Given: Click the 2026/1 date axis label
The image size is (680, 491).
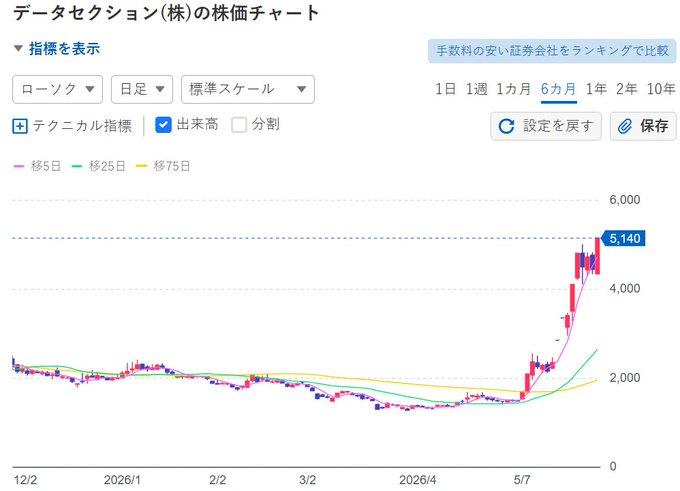Looking at the screenshot, I should (122, 480).
